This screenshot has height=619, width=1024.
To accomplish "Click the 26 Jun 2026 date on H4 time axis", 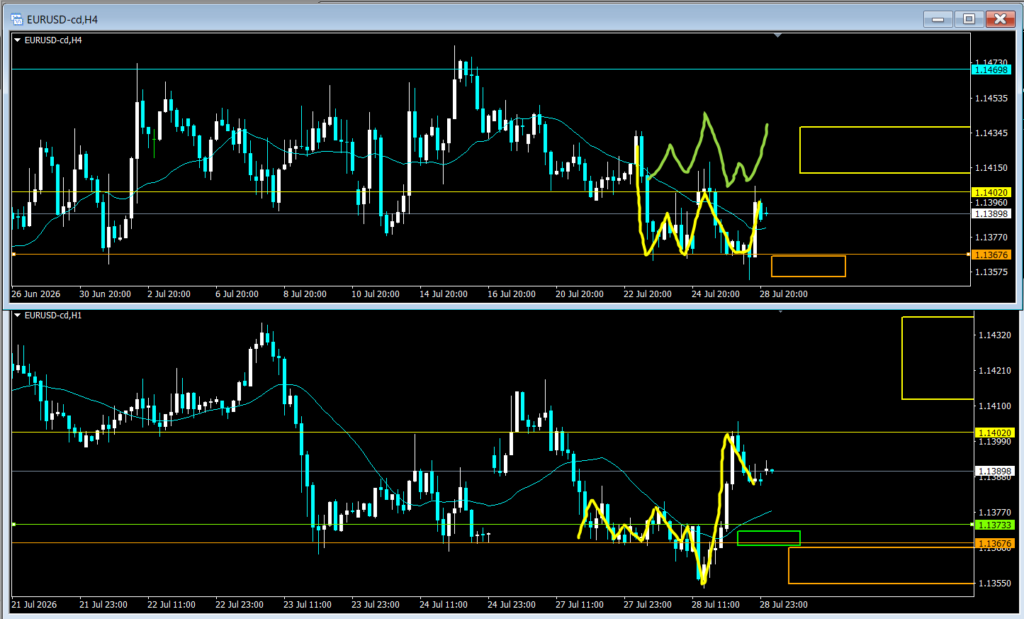I will [x=36, y=294].
